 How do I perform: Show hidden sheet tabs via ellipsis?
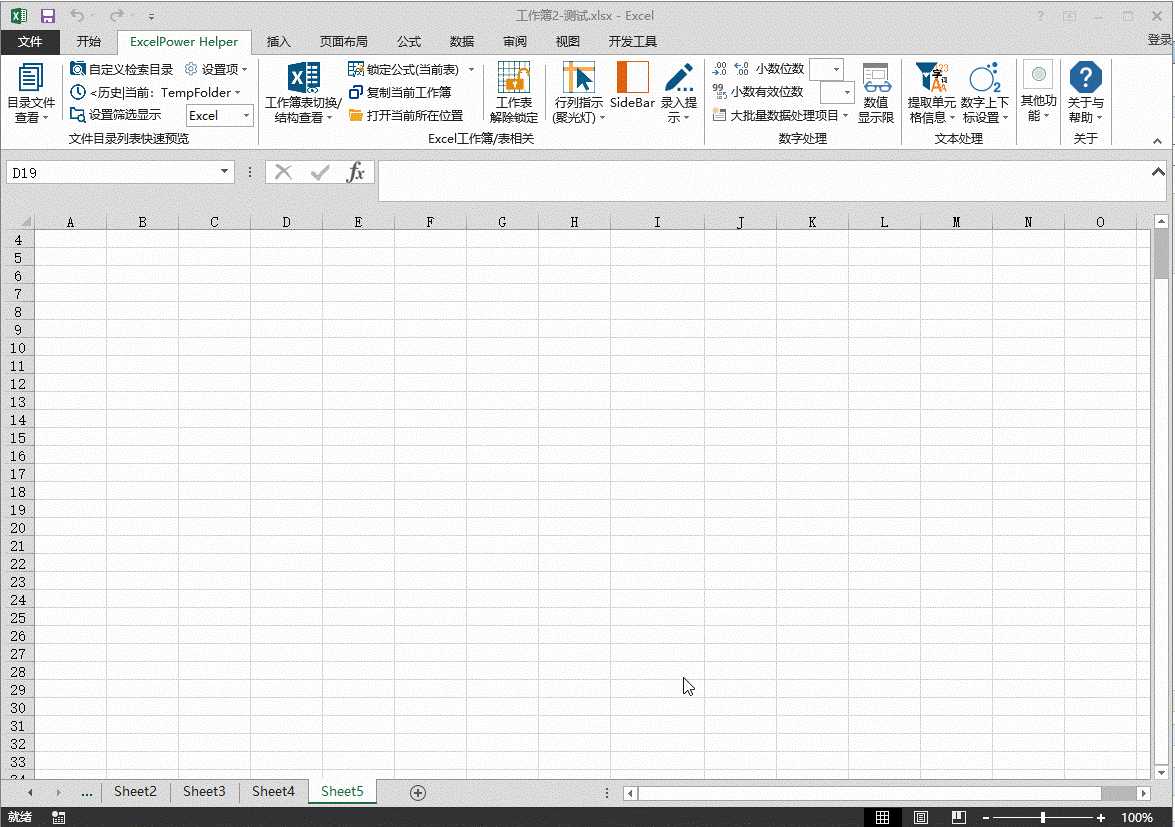(87, 793)
